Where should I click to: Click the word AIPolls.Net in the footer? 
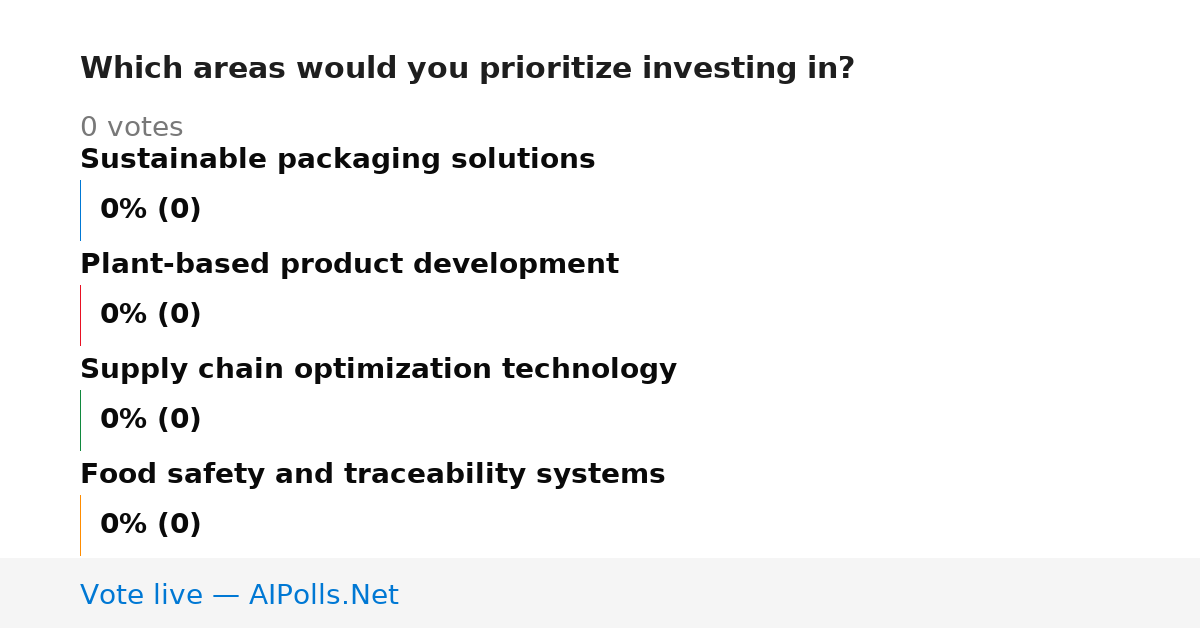pyautogui.click(x=323, y=596)
